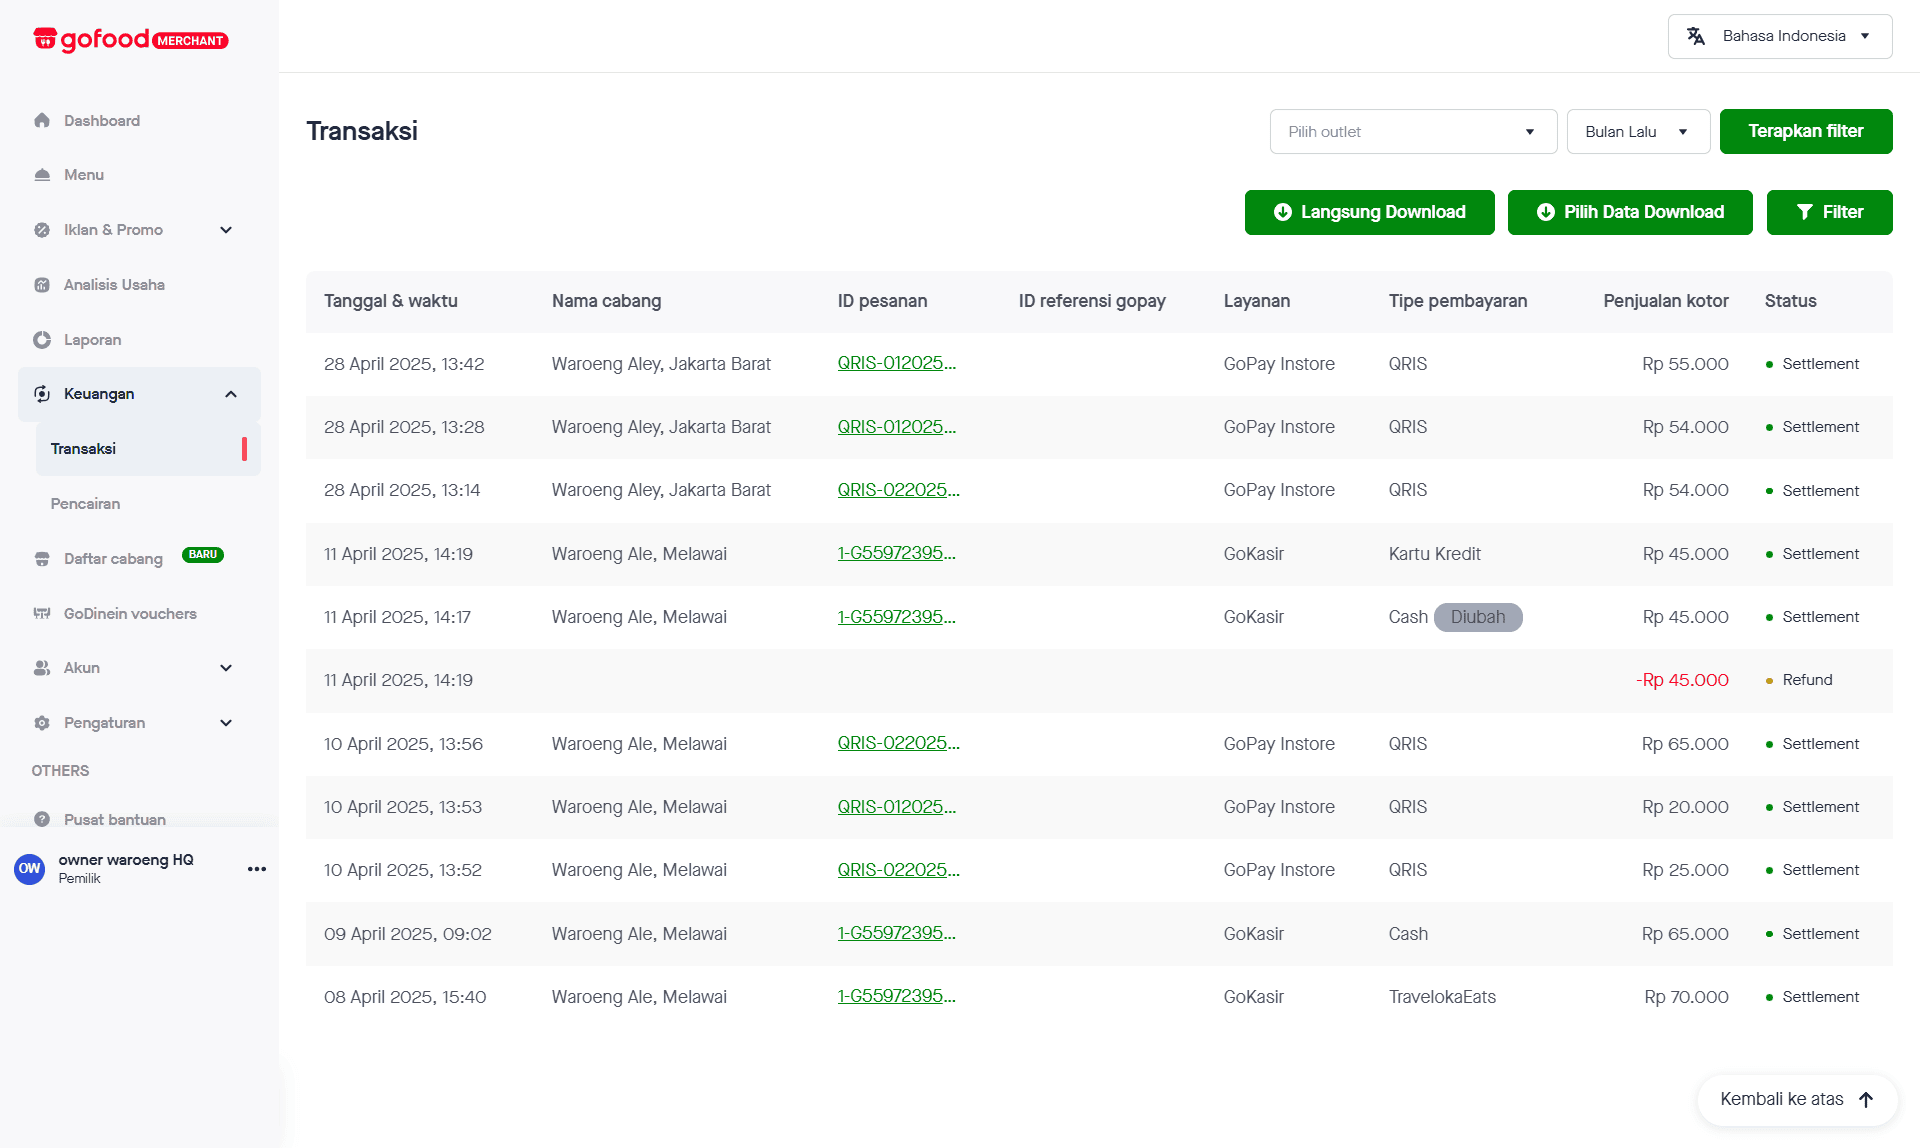Click the GoFood Merchant logo

click(131, 40)
